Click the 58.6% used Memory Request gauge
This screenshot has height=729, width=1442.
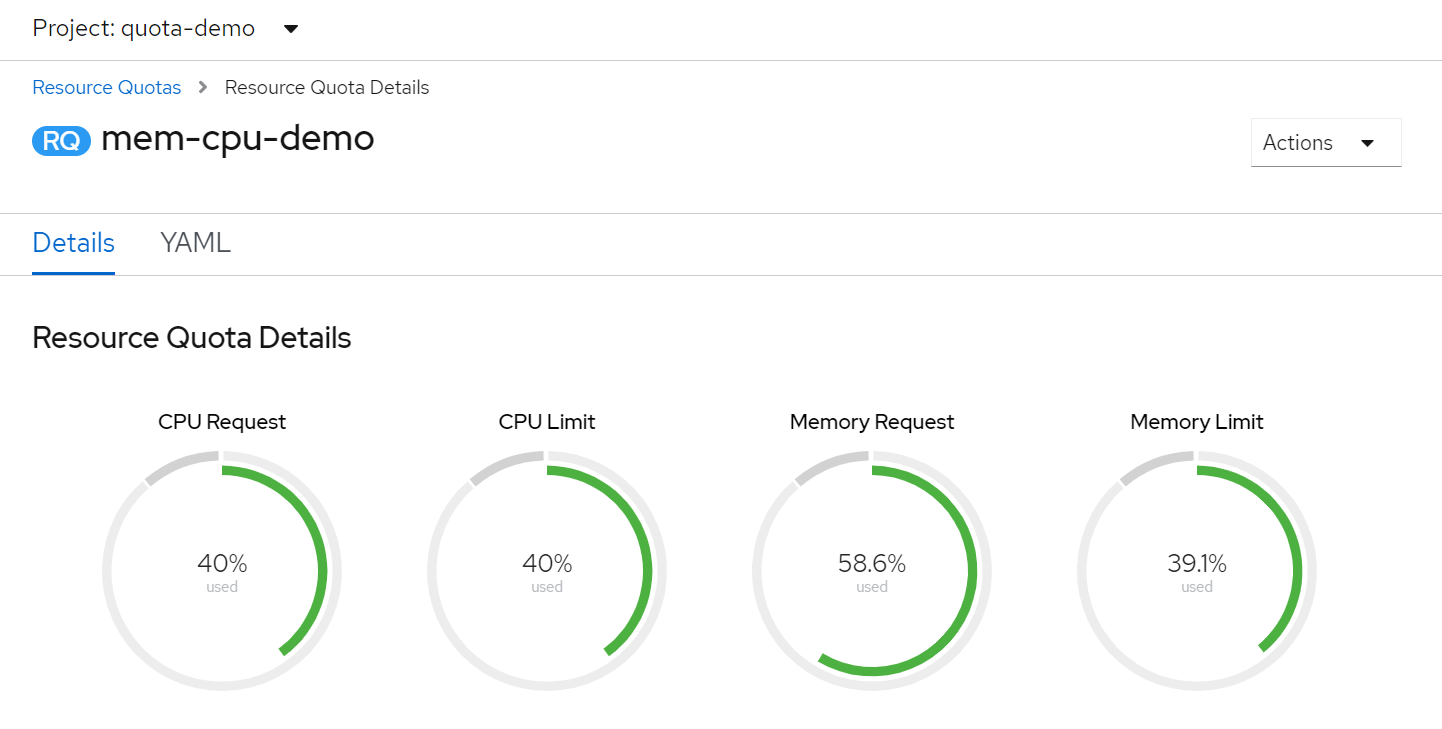coord(871,563)
